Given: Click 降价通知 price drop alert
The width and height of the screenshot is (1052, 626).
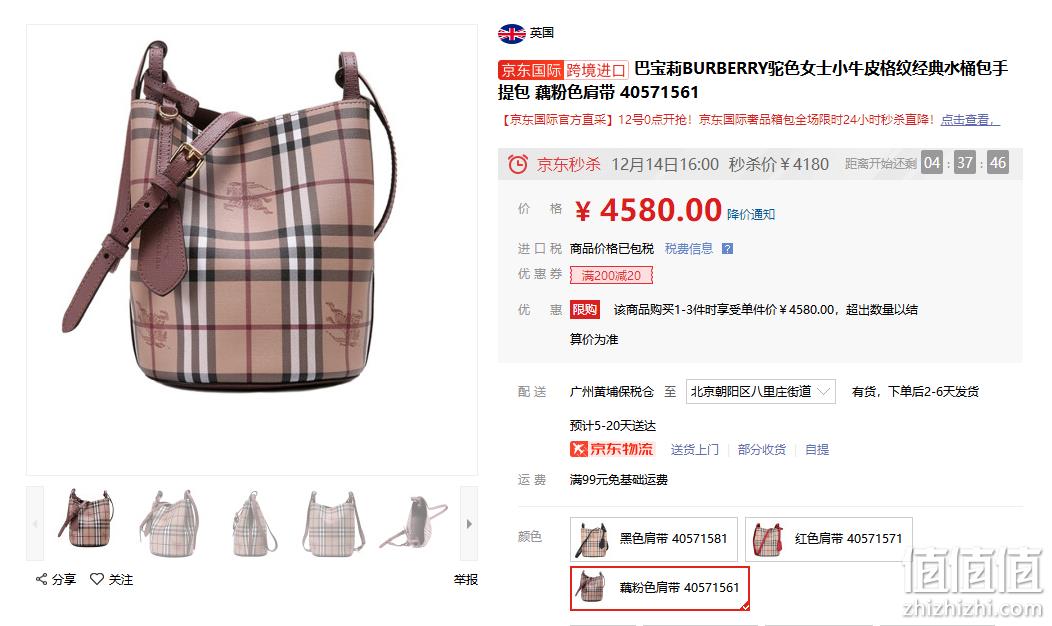Looking at the screenshot, I should point(751,215).
